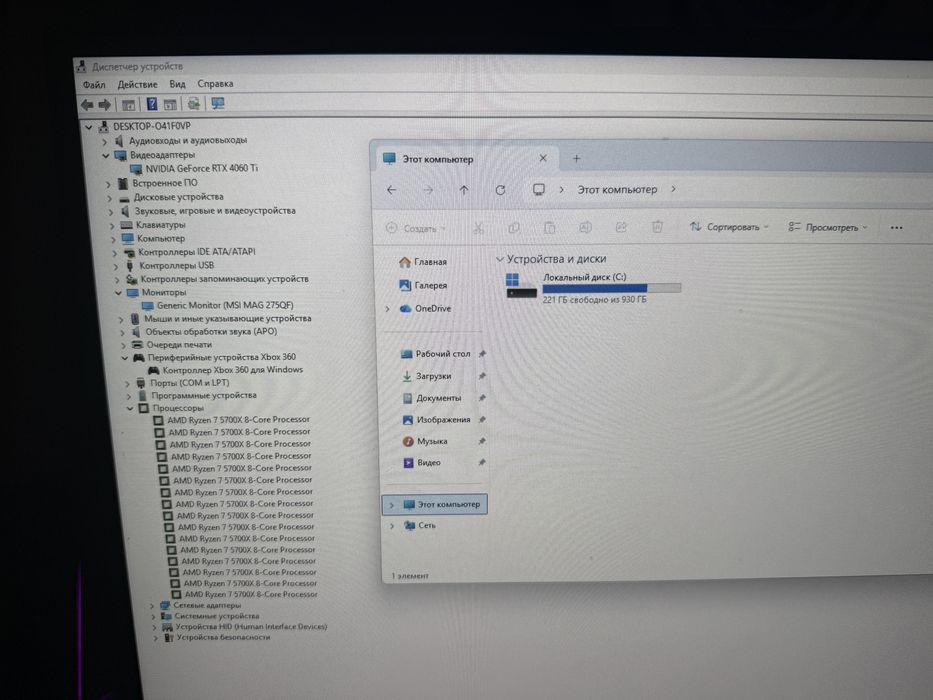The width and height of the screenshot is (933, 700).
Task: Select Контроллеры IDE ATA/ATAPI
Action: (x=196, y=252)
